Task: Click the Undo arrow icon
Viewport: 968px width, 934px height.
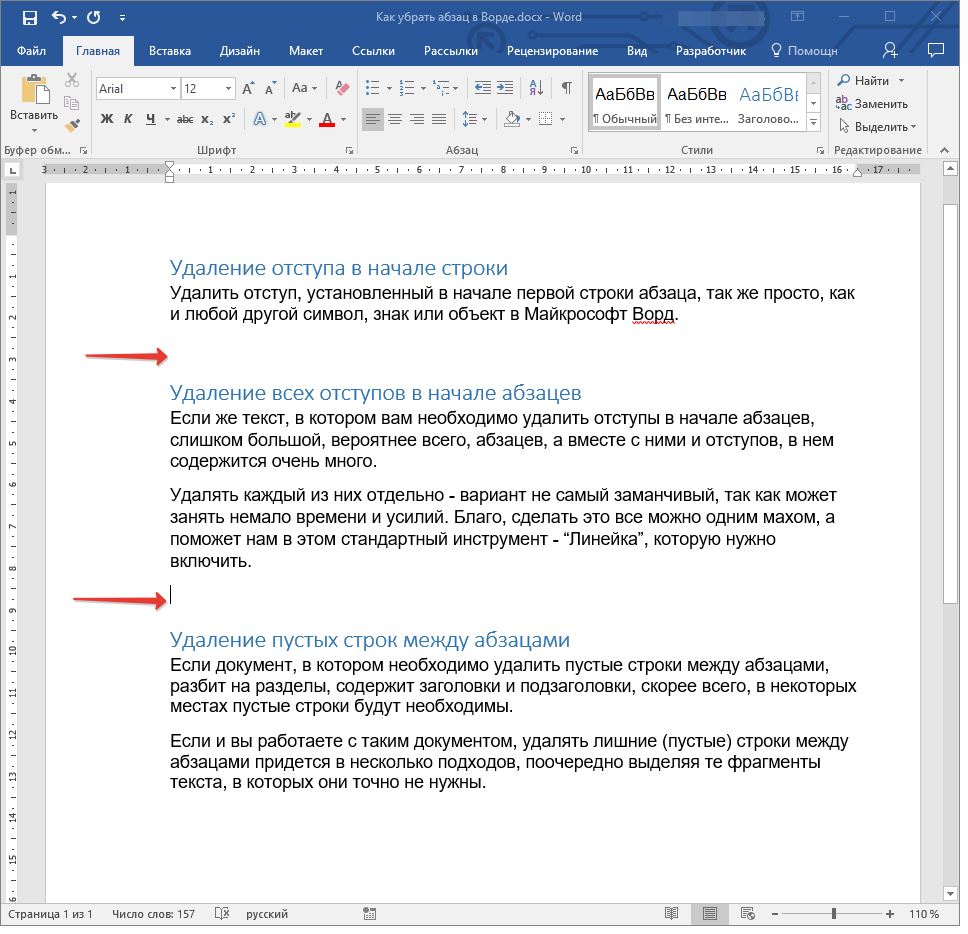Action: point(59,17)
